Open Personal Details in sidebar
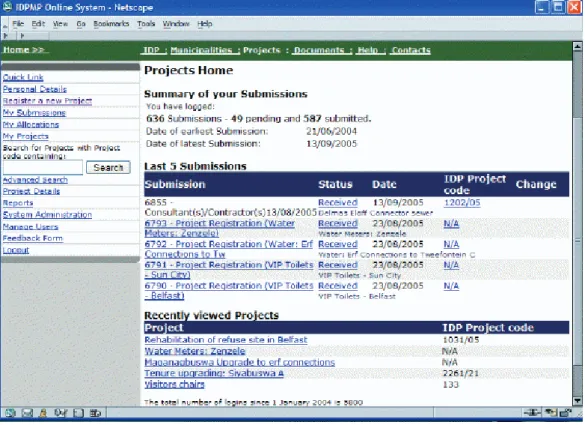Screen dimensions: 585x425 pyautogui.click(x=35, y=89)
